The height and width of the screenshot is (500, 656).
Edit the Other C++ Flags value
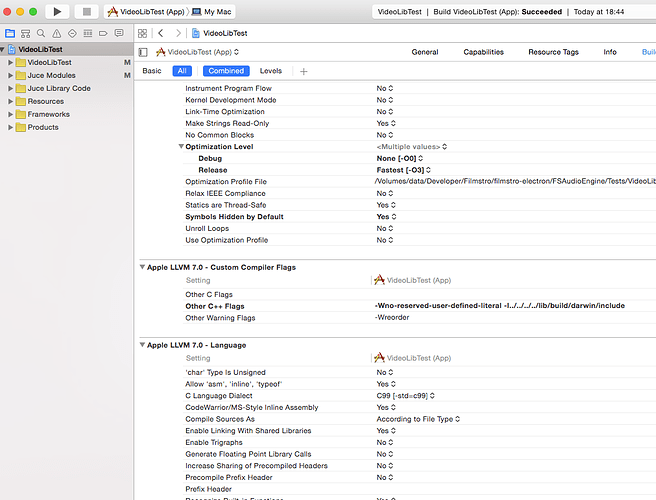pos(500,306)
